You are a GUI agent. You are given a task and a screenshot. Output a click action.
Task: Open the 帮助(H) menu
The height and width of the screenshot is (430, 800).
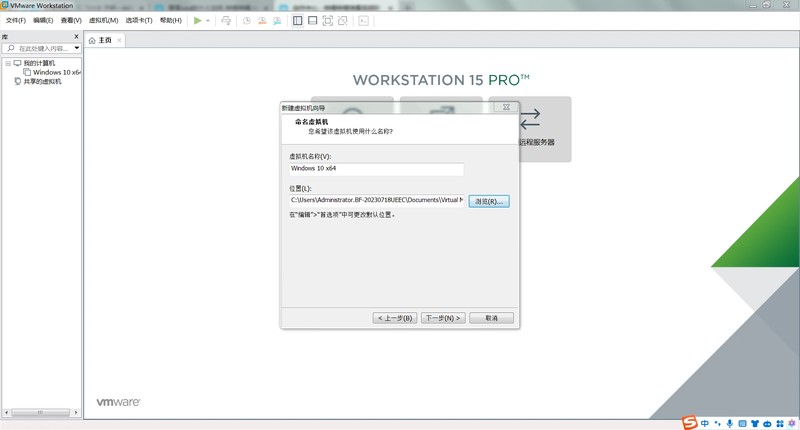pos(170,20)
